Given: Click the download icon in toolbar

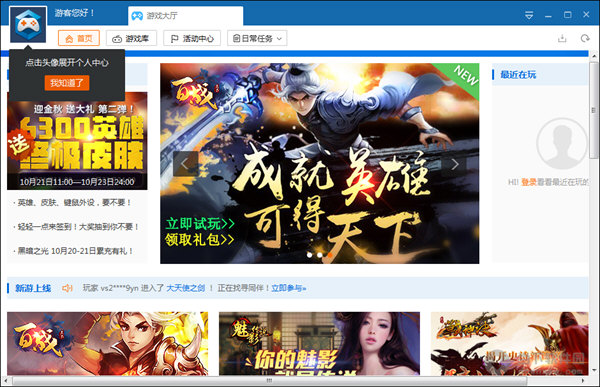Looking at the screenshot, I should pyautogui.click(x=562, y=38).
